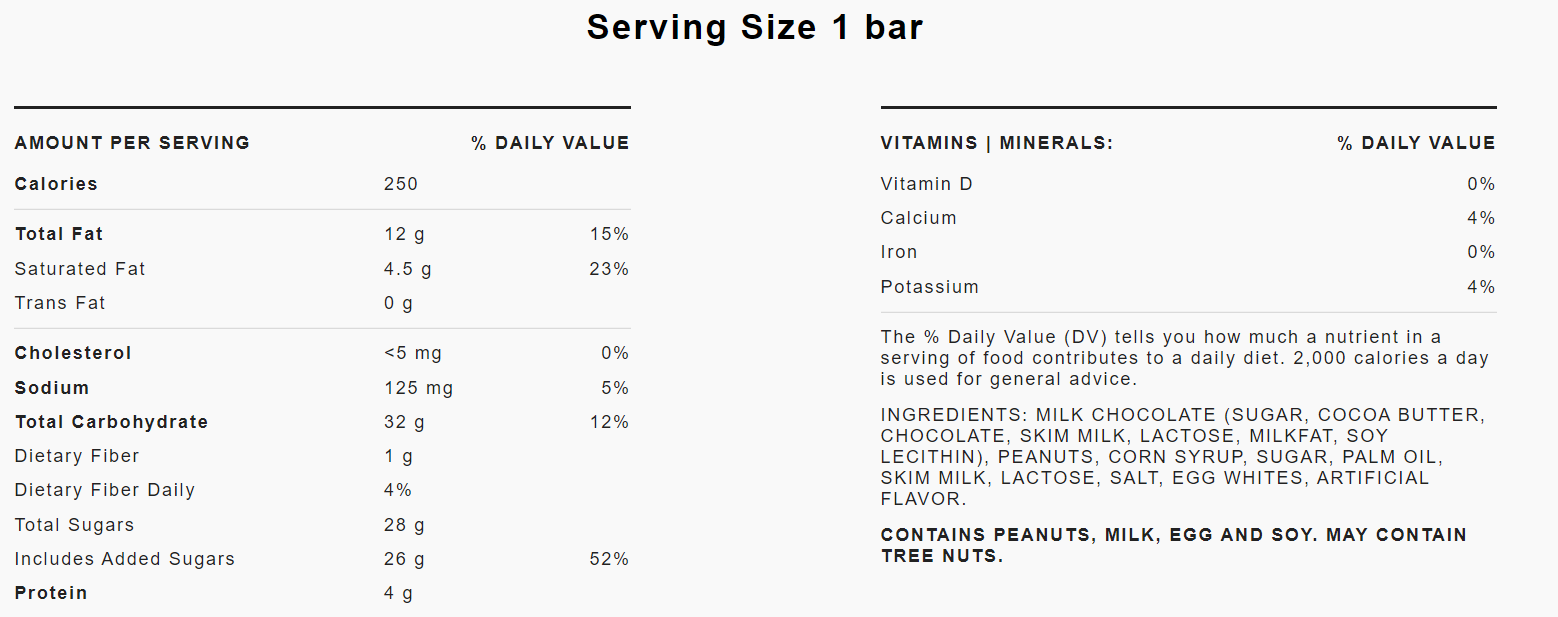The height and width of the screenshot is (617, 1558).
Task: Click the Sodium 125 mg value
Action: [x=418, y=388]
